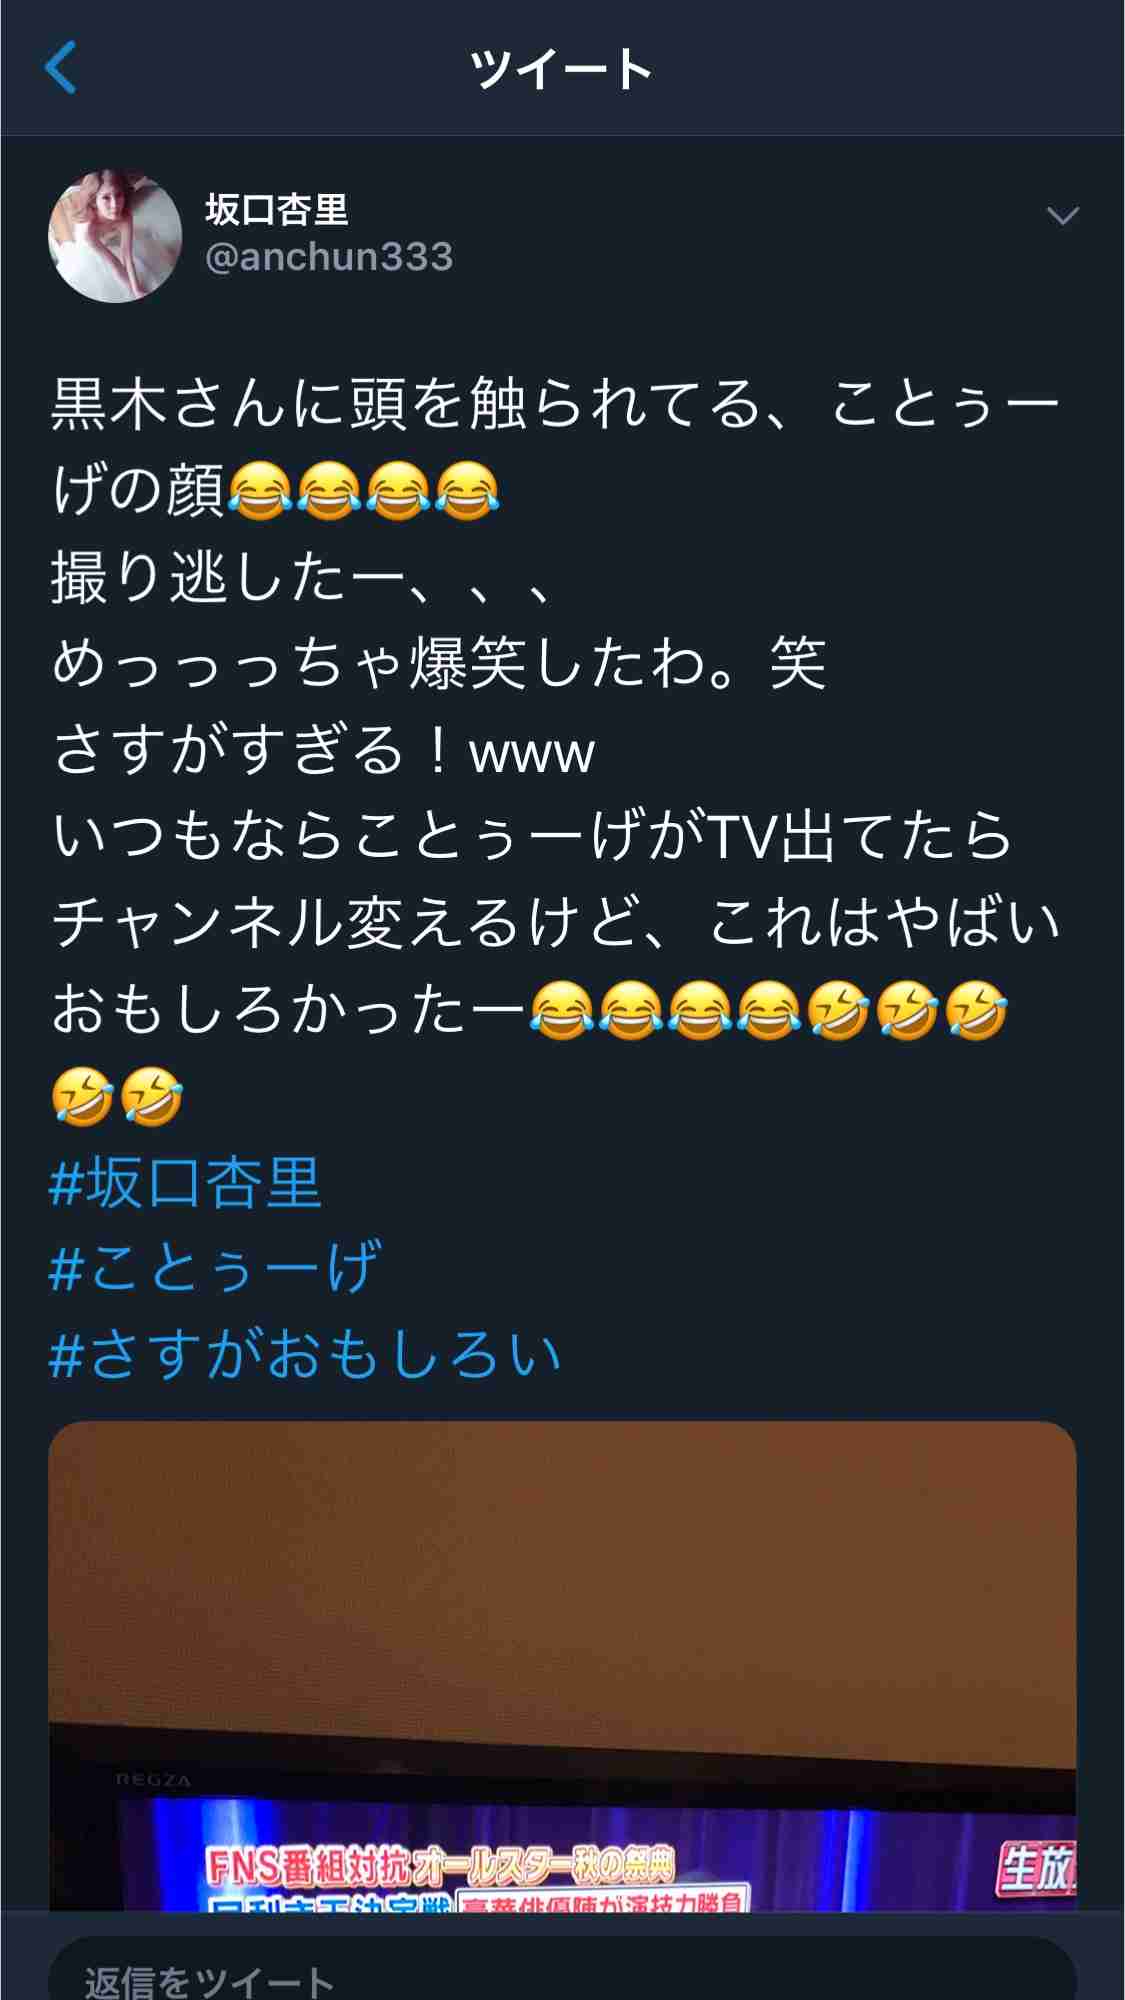
Task: Open the attached TV photo
Action: (562, 1665)
